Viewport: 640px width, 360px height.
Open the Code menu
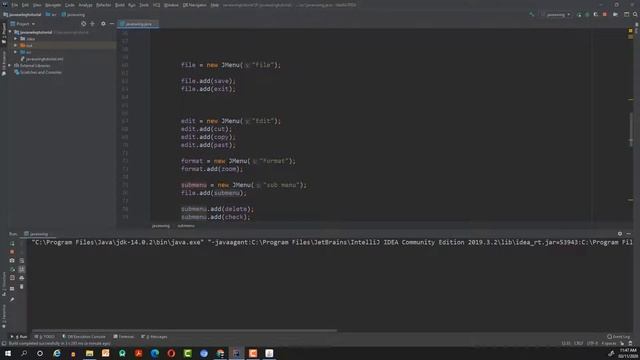point(70,5)
